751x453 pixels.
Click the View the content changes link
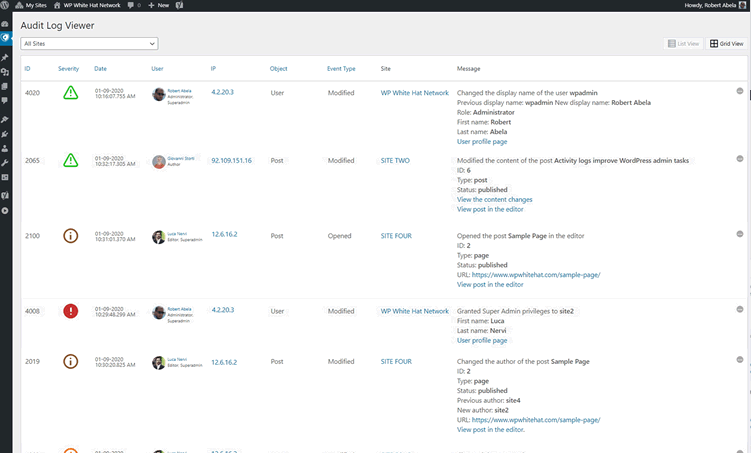click(x=494, y=199)
